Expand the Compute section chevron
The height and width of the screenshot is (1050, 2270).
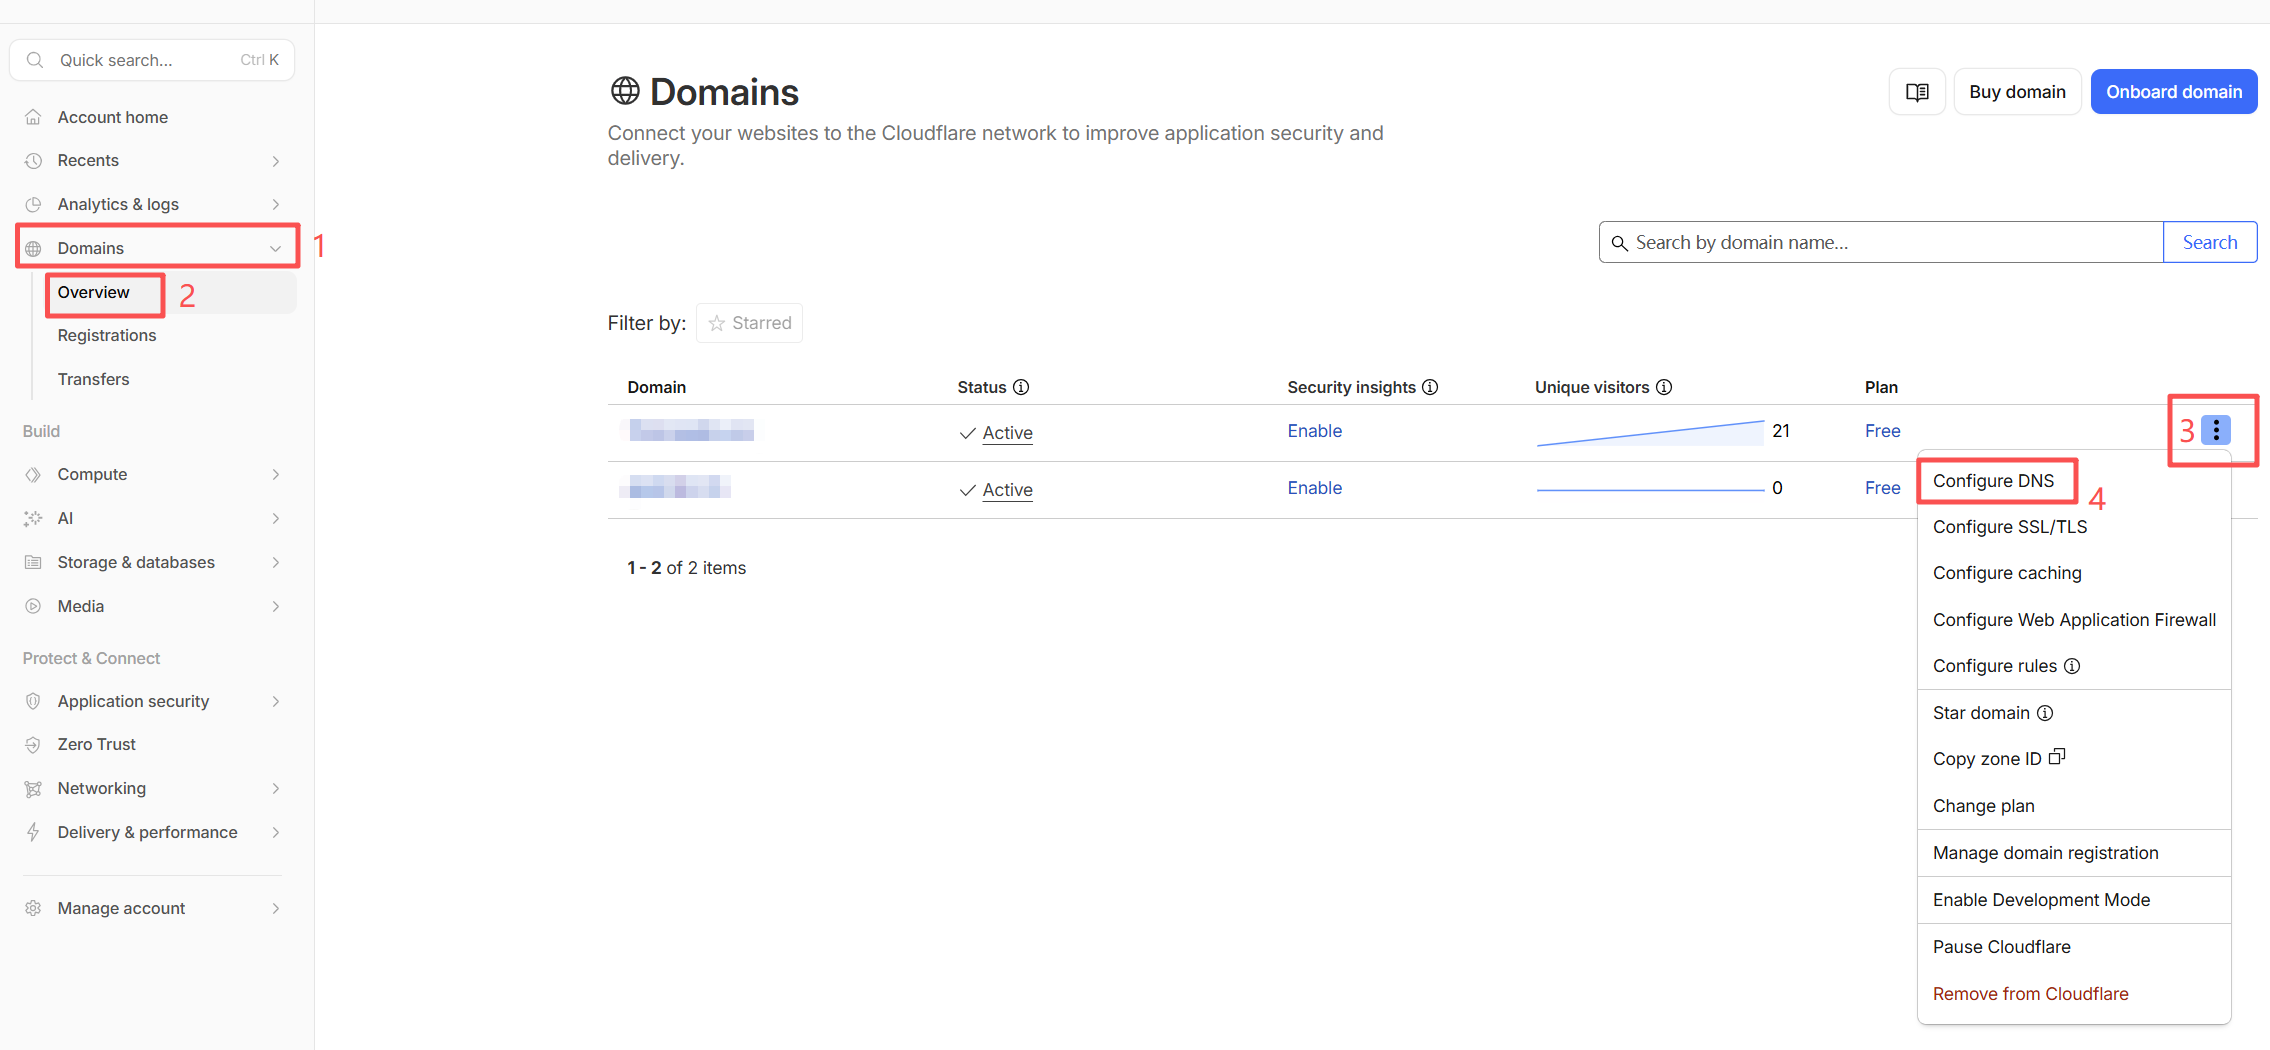[276, 474]
